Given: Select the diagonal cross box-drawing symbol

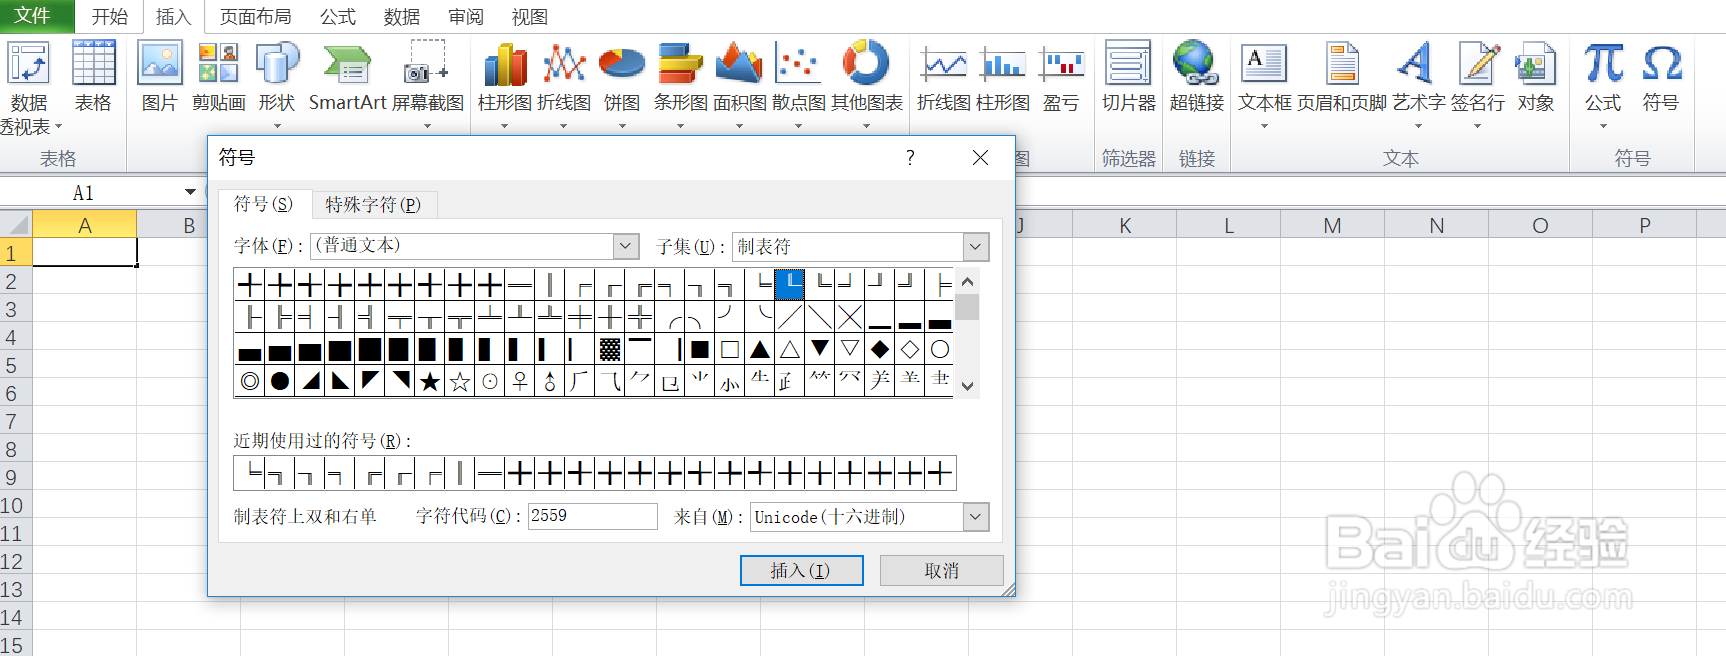Looking at the screenshot, I should (x=850, y=317).
